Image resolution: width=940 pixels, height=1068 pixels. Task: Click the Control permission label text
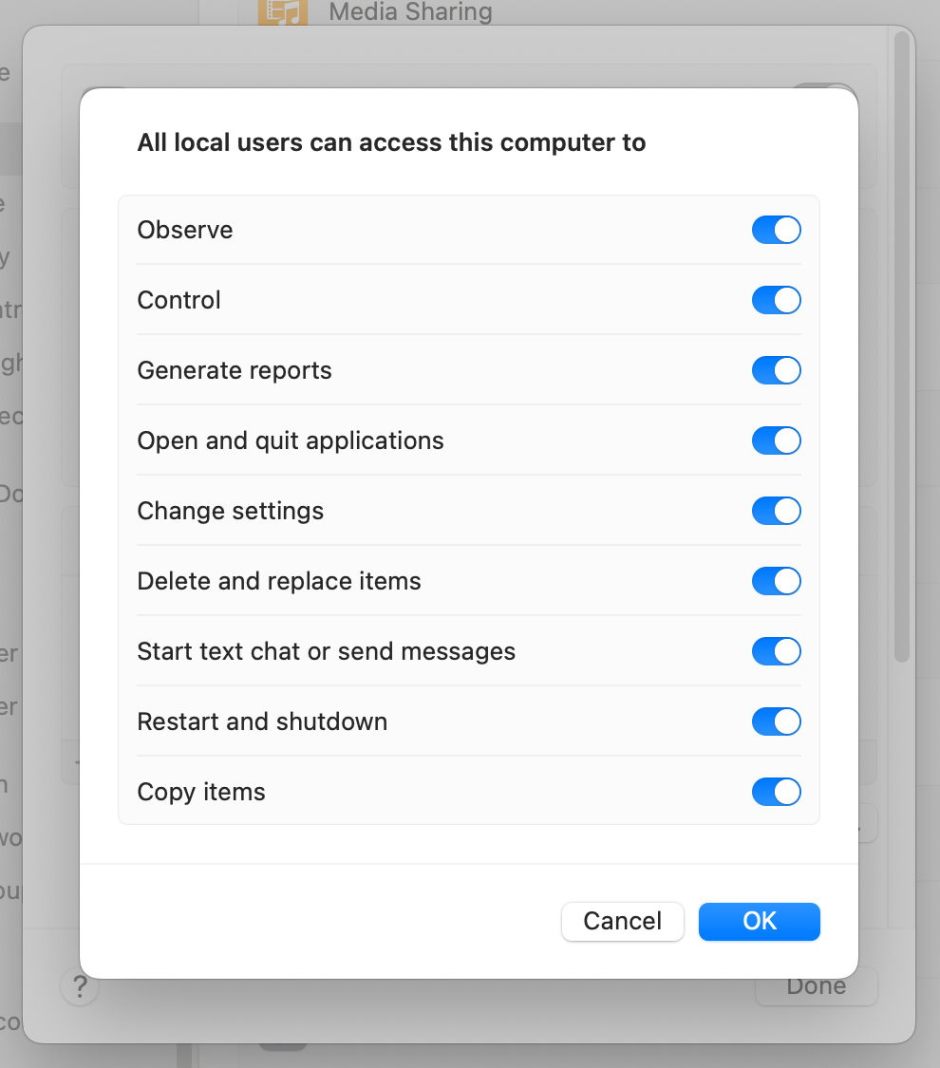tap(179, 300)
